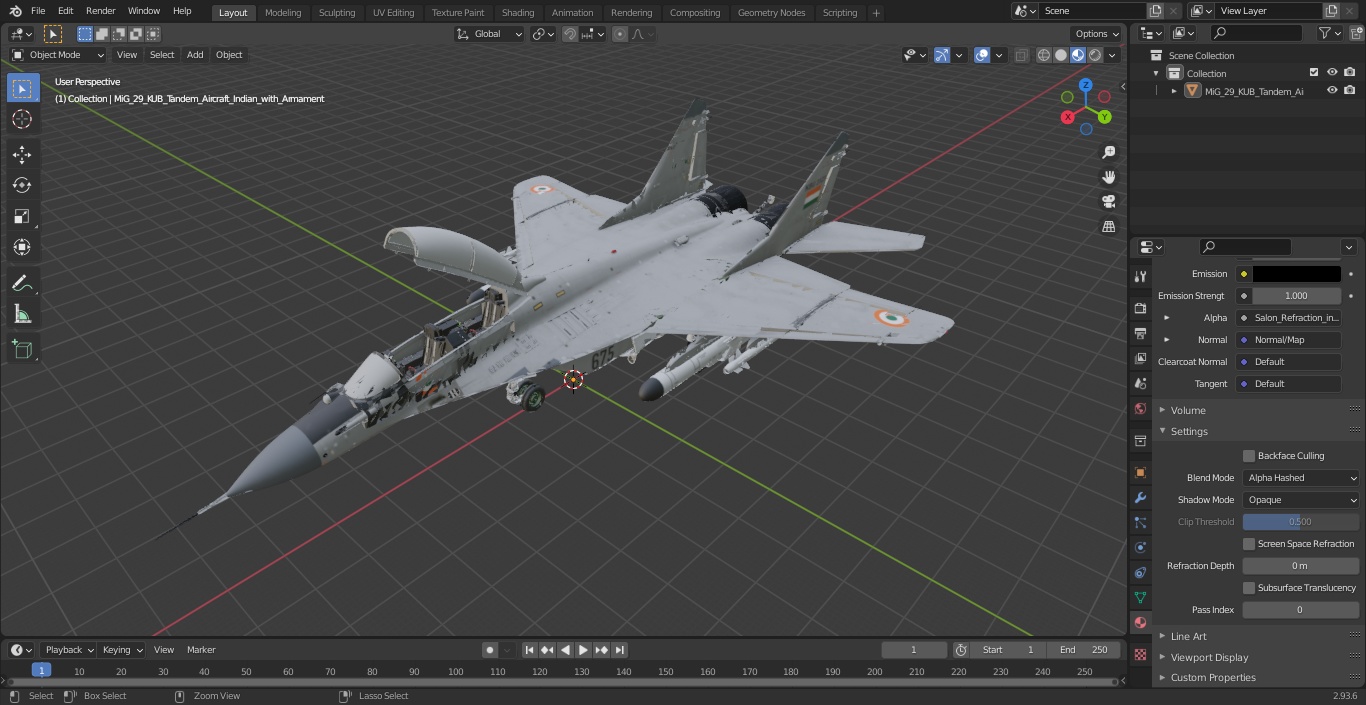1366x705 pixels.
Task: Open the Scene properties tab
Action: pos(1140,383)
